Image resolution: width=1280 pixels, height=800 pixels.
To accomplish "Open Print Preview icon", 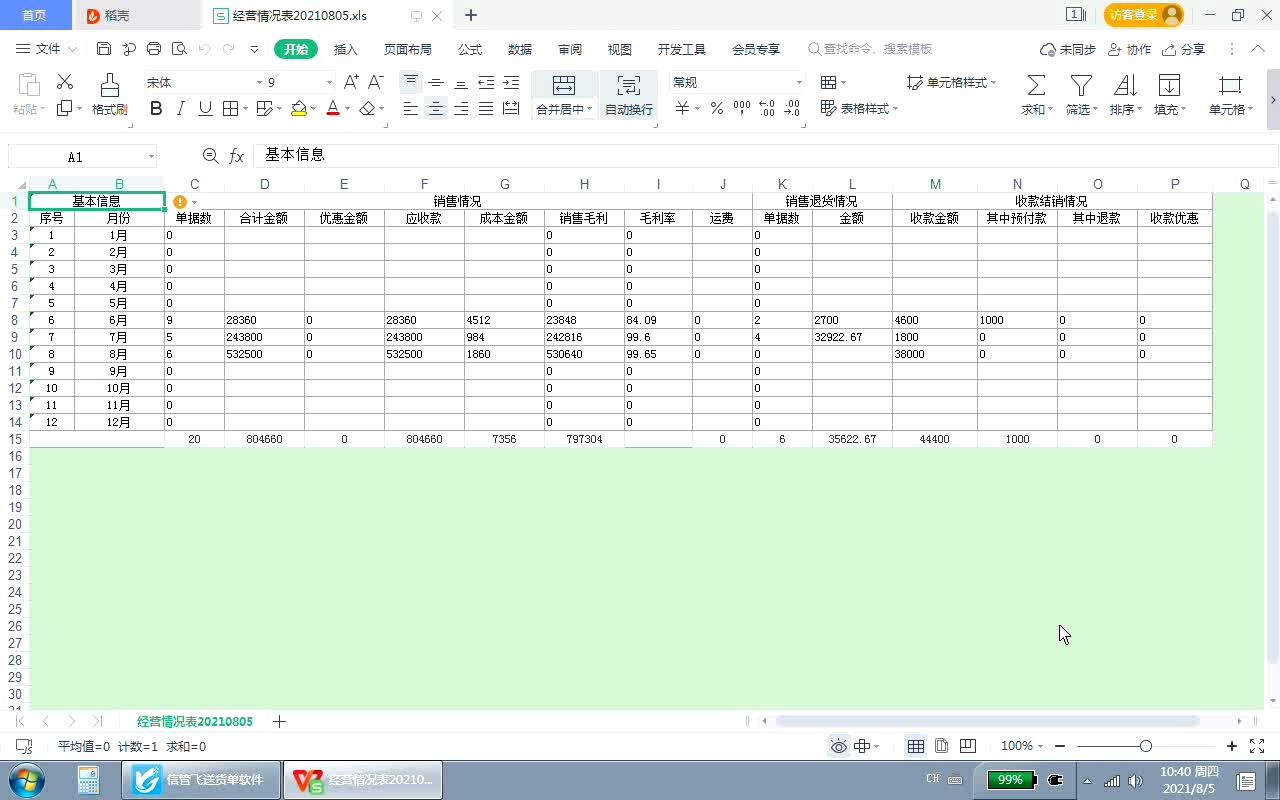I will (x=179, y=49).
